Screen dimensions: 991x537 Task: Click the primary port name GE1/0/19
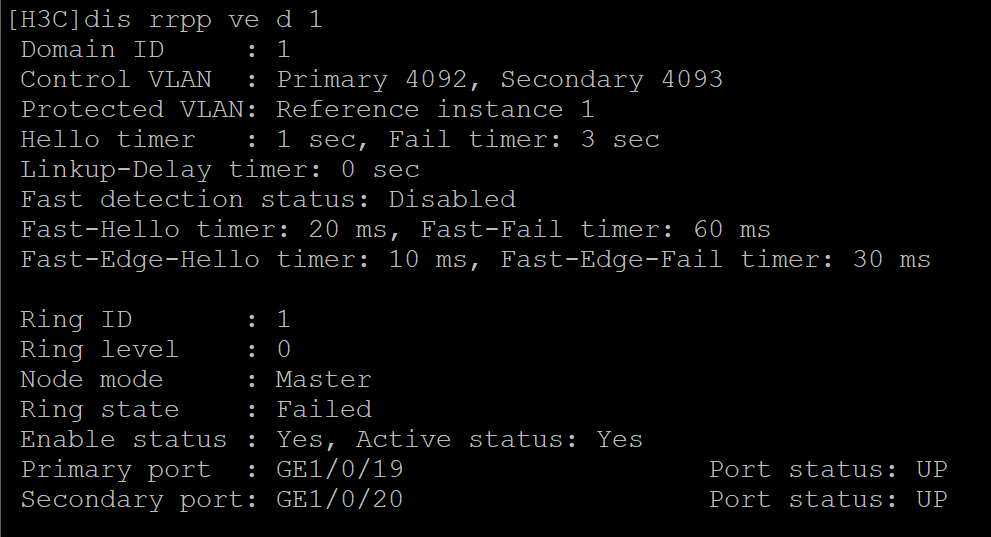point(339,469)
